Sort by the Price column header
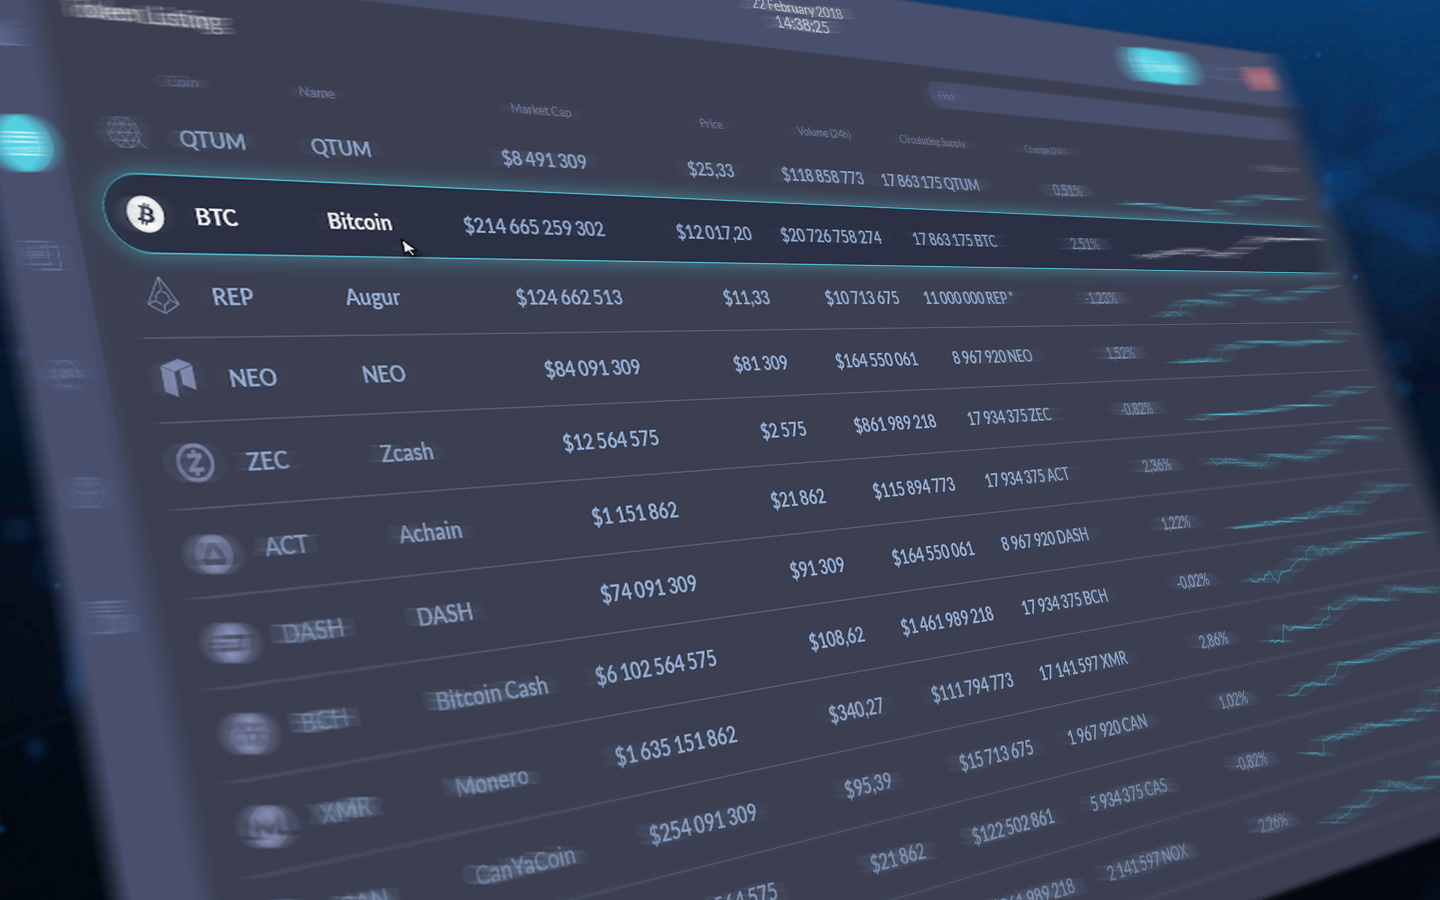Viewport: 1440px width, 900px height. click(711, 123)
